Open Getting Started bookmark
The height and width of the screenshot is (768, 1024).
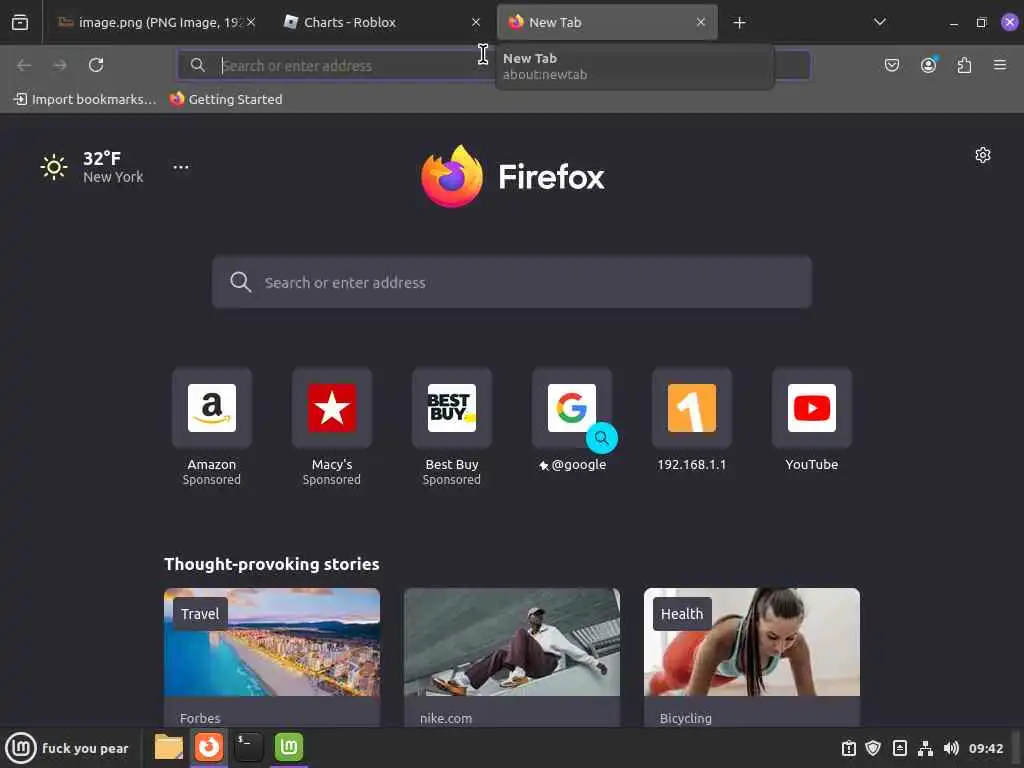pos(226,99)
